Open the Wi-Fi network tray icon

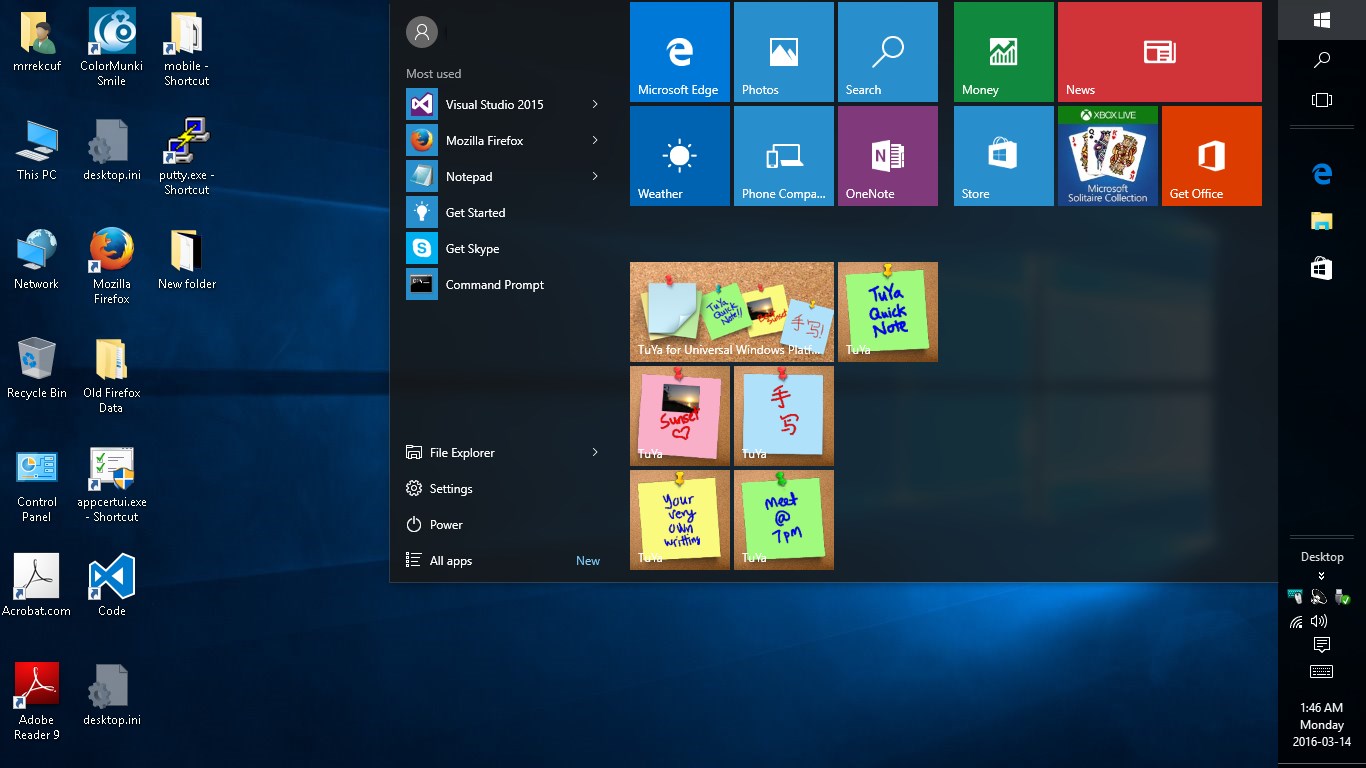[1296, 622]
